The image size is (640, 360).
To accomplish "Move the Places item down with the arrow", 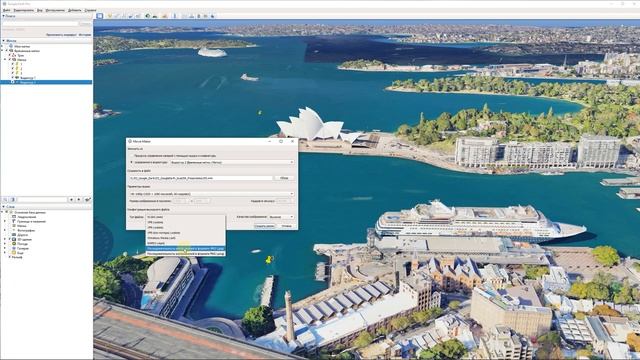I will (79, 200).
